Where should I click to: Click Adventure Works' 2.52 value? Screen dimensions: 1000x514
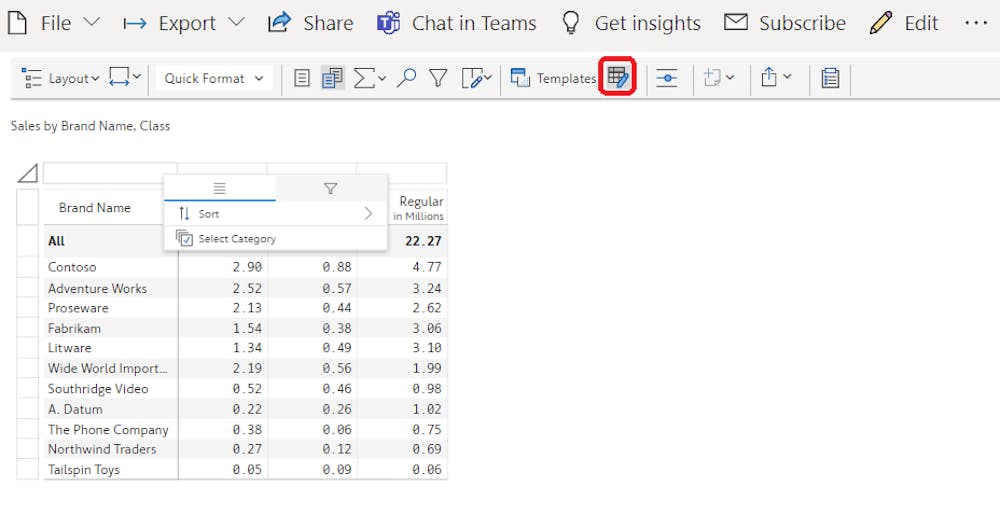coord(247,288)
